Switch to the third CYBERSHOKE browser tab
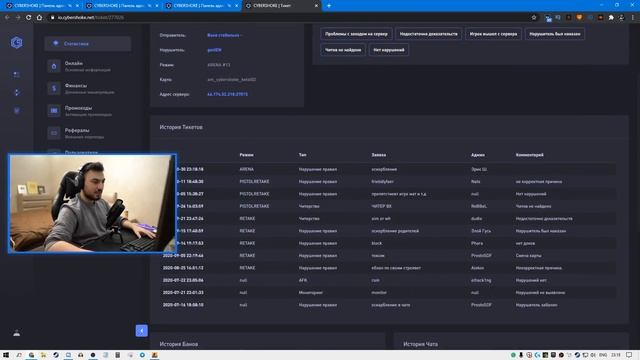This screenshot has height=360, width=640. click(x=201, y=6)
